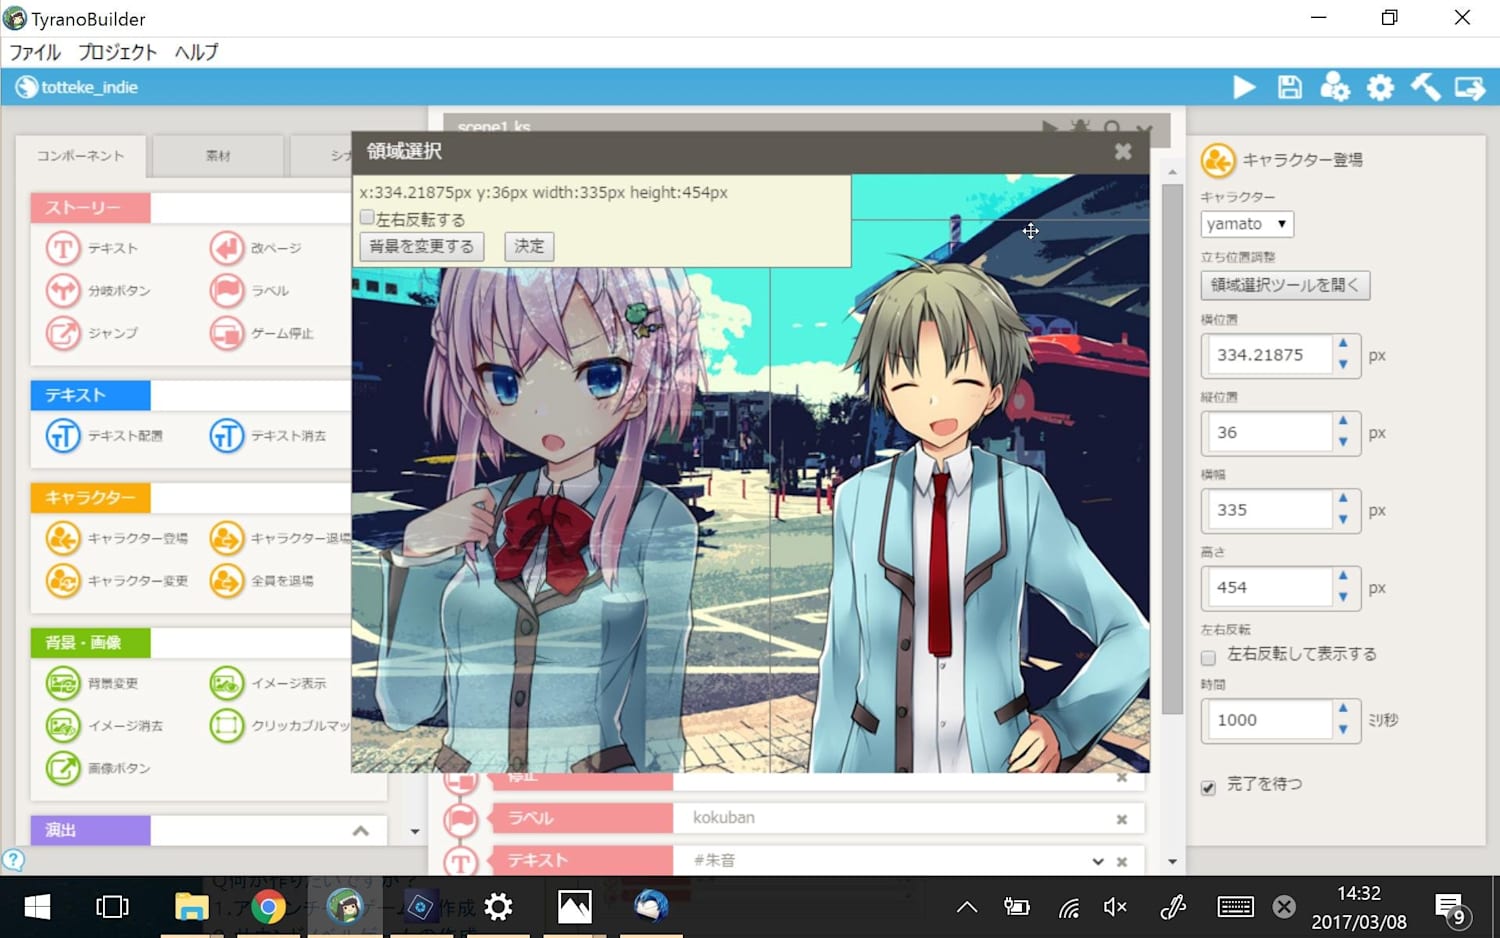
Task: Click the 横位置 input field showing 334.21875
Action: (x=1266, y=355)
